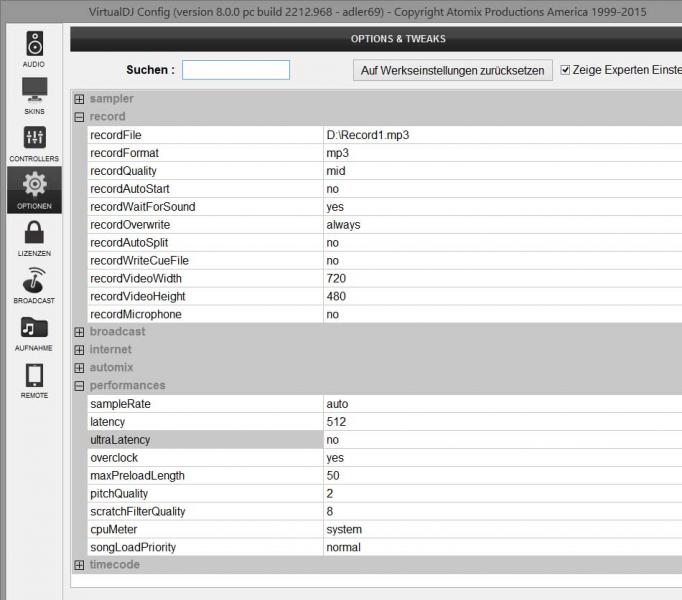
Task: Select the recordQuality option name
Action: (123, 171)
